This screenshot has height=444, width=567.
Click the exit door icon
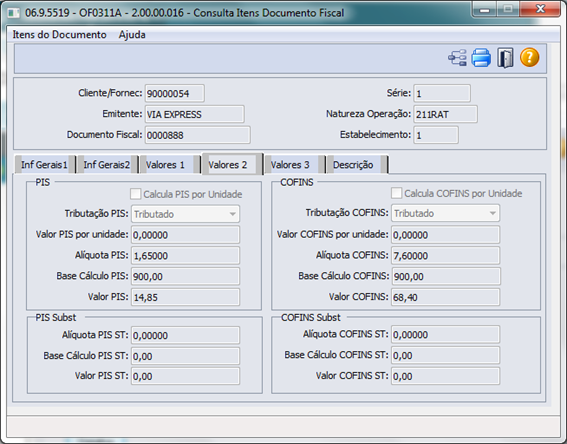(x=505, y=58)
